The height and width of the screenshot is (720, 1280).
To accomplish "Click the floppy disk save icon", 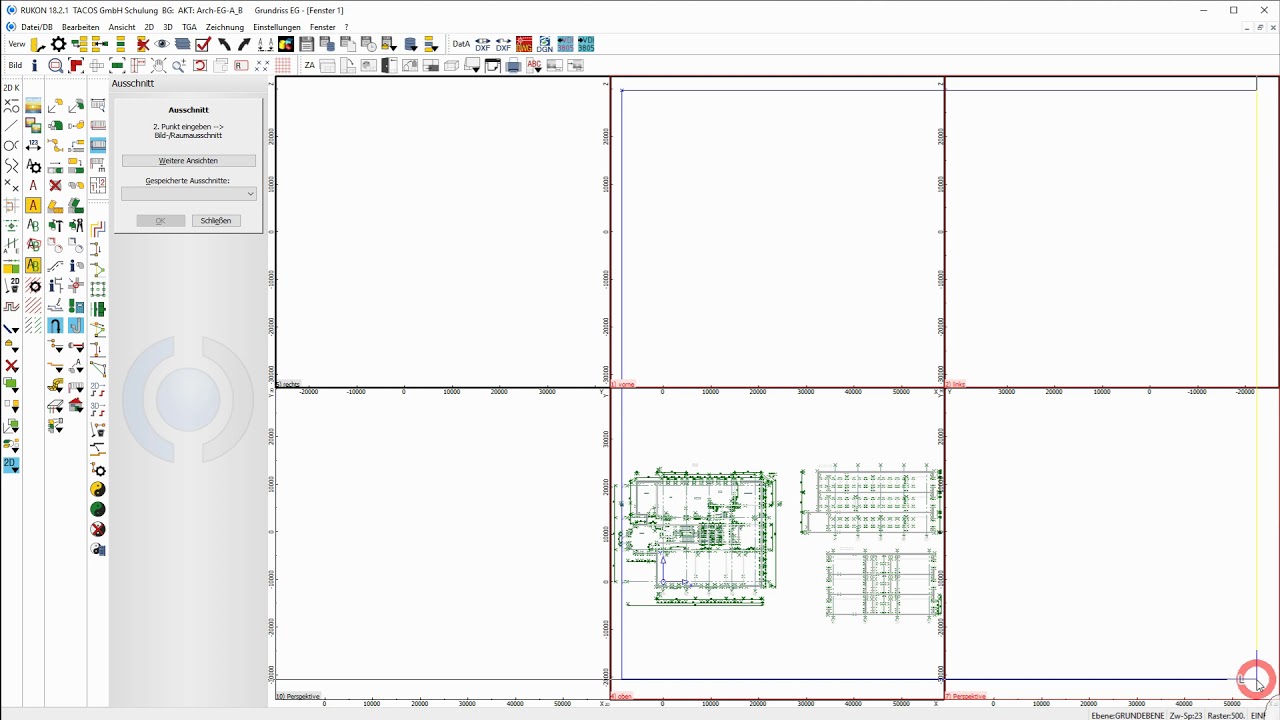I will (x=307, y=44).
